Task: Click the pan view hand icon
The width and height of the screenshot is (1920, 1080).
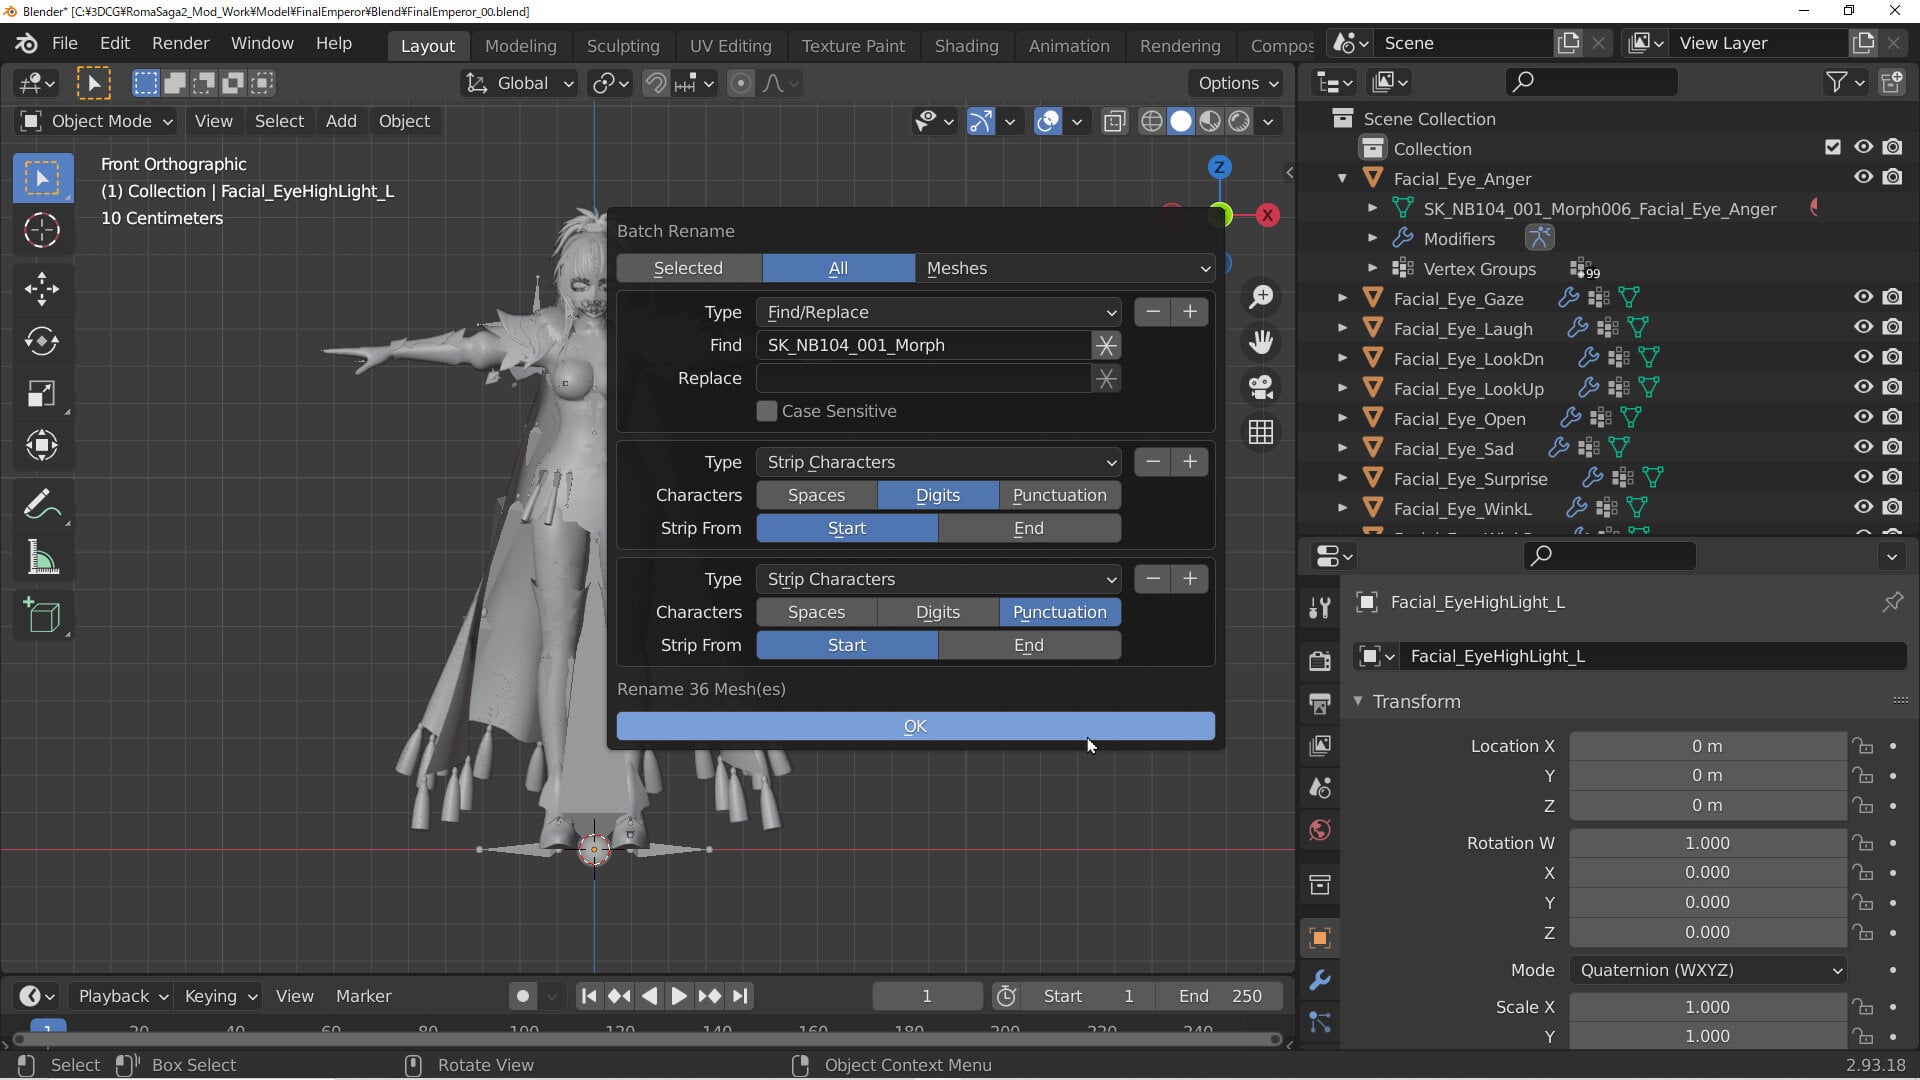Action: (1261, 342)
